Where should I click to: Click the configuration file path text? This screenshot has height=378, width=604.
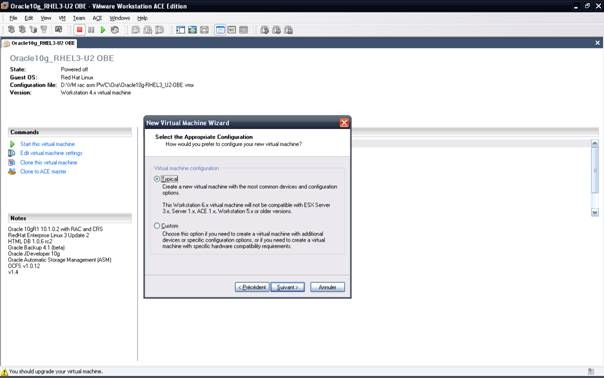(127, 85)
